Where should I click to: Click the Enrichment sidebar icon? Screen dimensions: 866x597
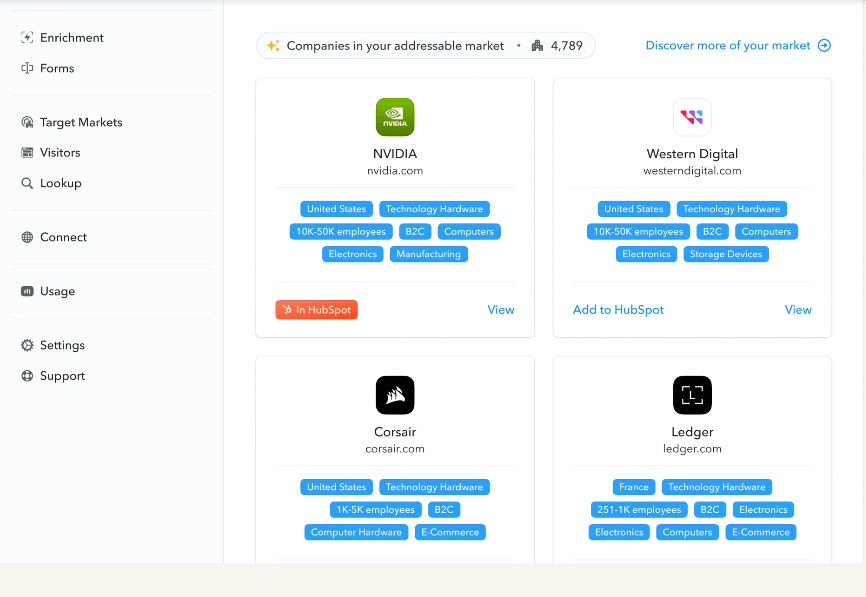click(x=27, y=38)
